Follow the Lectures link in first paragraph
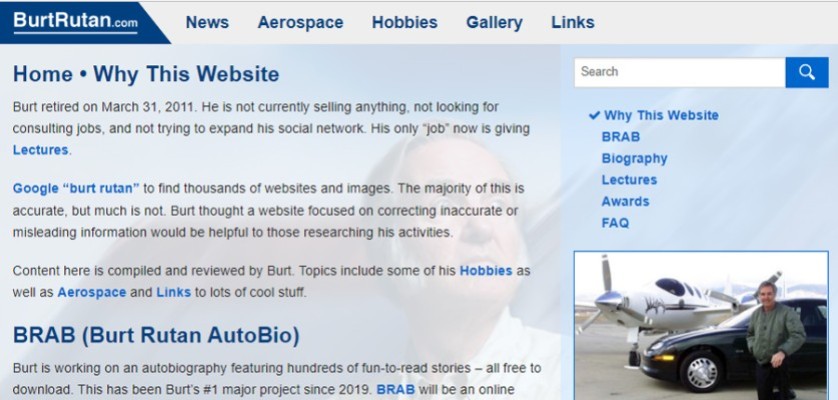The height and width of the screenshot is (400, 838). click(41, 150)
